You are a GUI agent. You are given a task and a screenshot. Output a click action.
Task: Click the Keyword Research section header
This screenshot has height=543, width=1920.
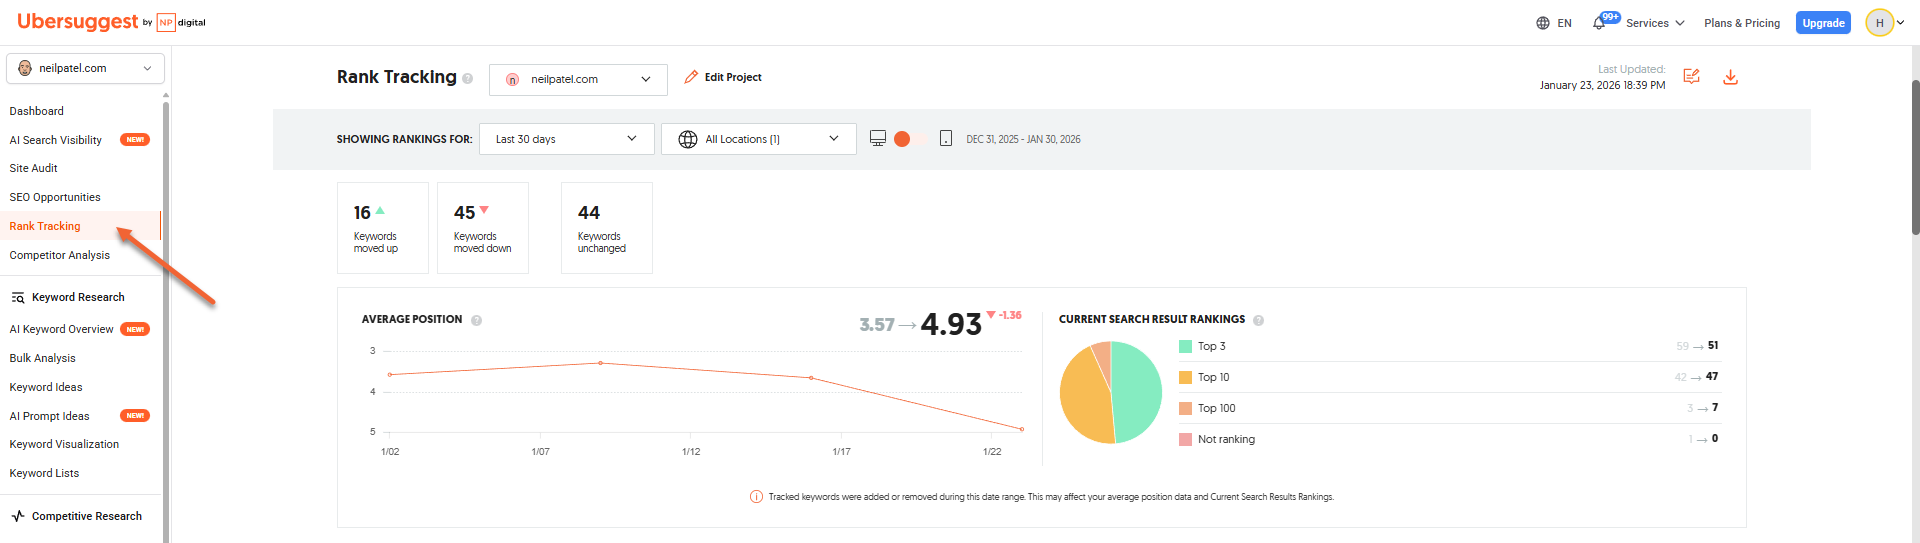[x=78, y=297]
